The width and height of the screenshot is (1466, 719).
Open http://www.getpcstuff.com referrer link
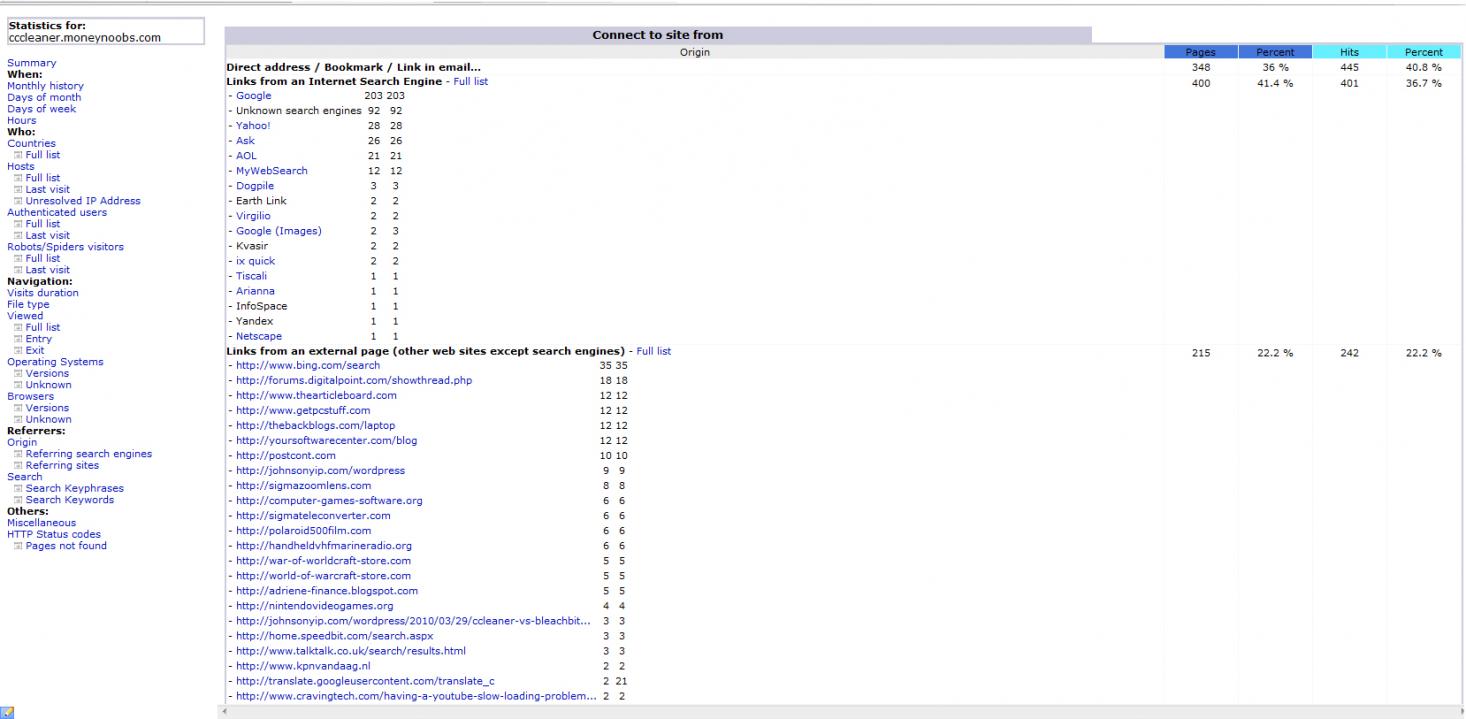tap(303, 411)
